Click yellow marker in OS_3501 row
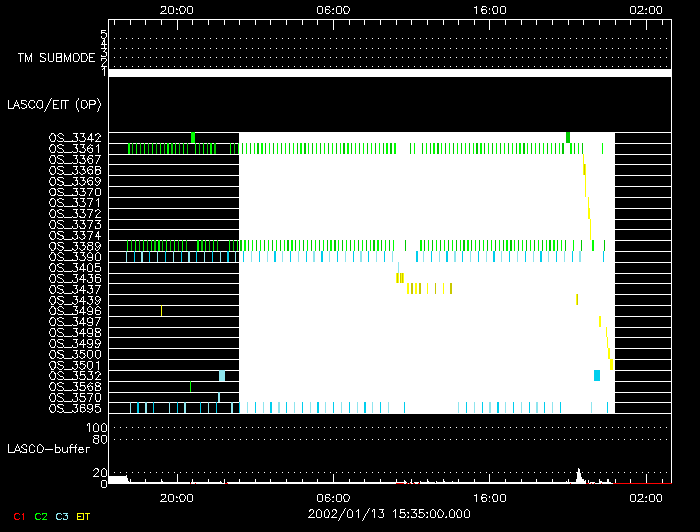700x532 pixels. [x=611, y=364]
